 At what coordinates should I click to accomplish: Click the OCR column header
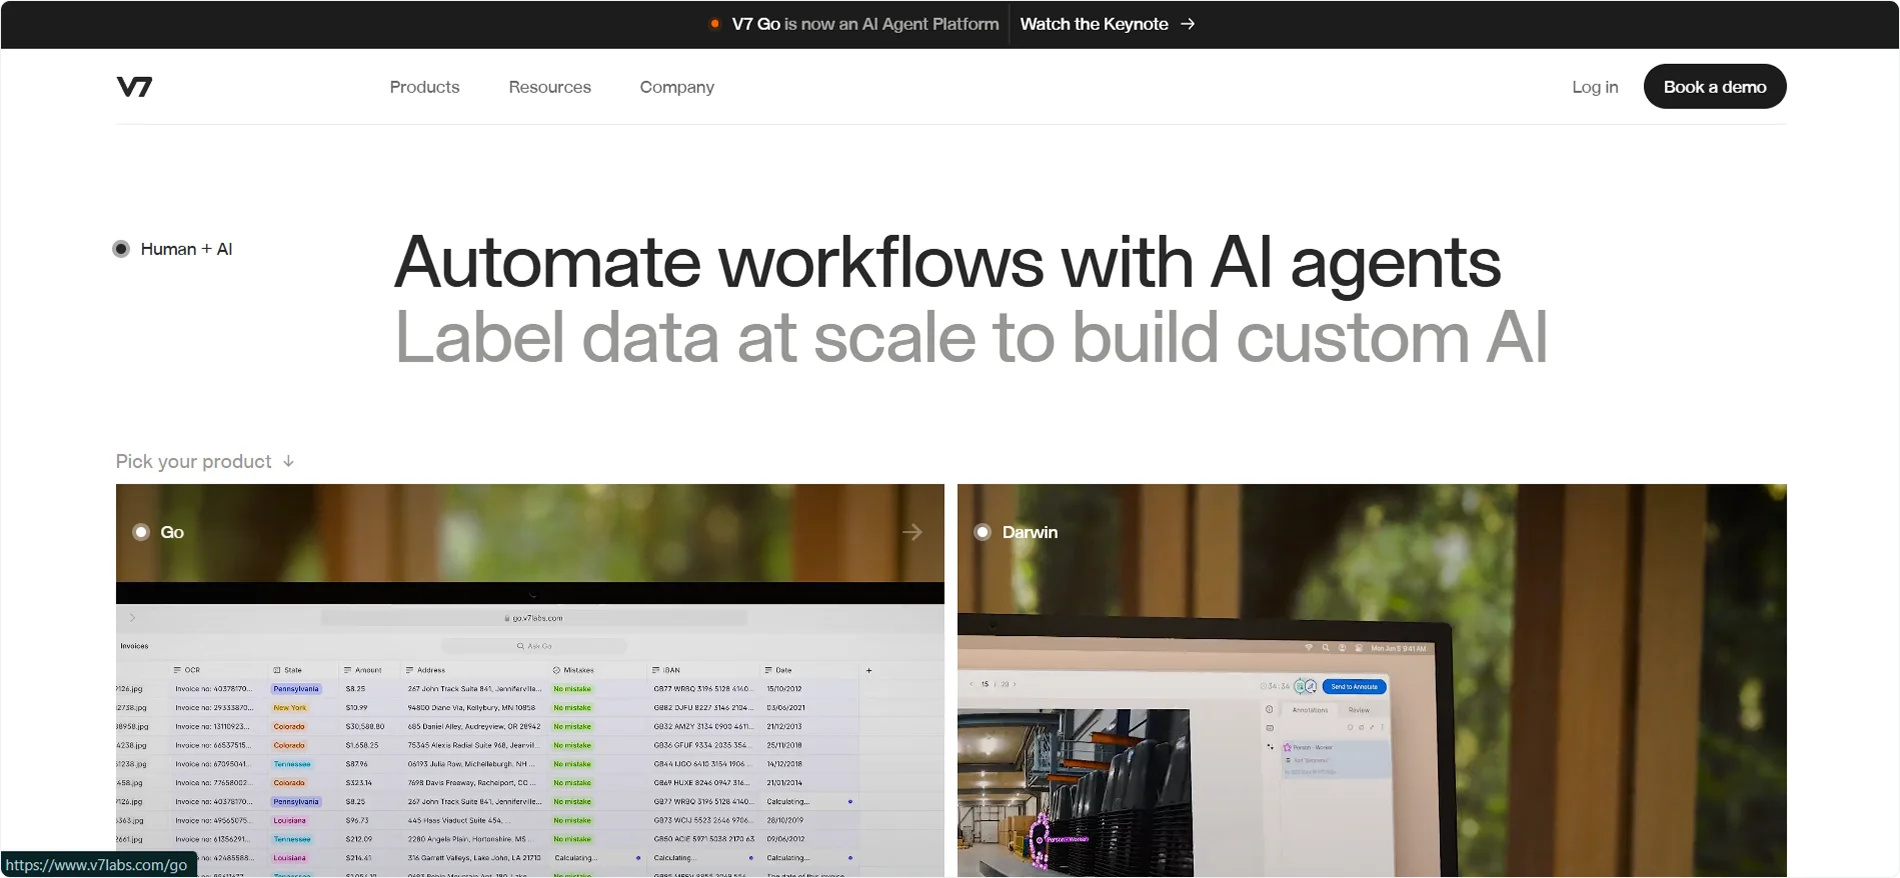coord(187,670)
